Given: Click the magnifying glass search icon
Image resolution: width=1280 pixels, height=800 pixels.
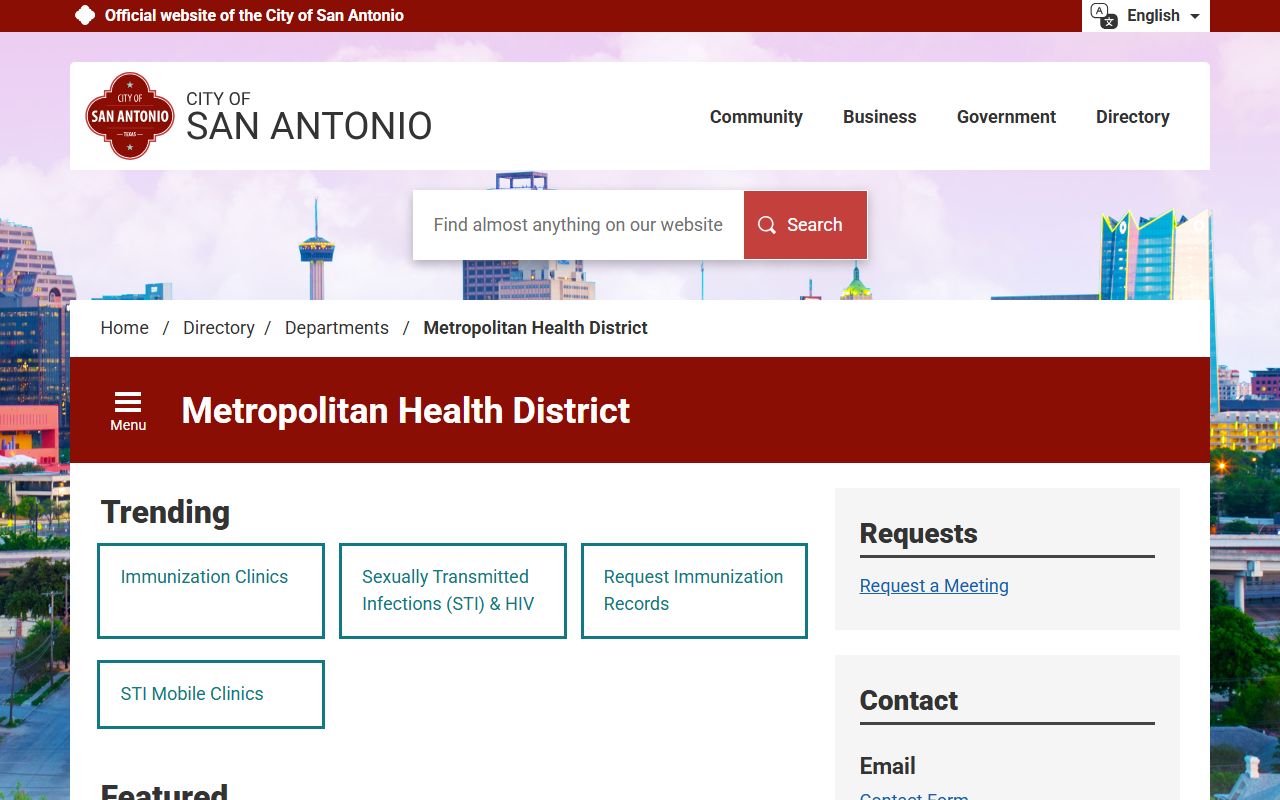Looking at the screenshot, I should [x=767, y=225].
